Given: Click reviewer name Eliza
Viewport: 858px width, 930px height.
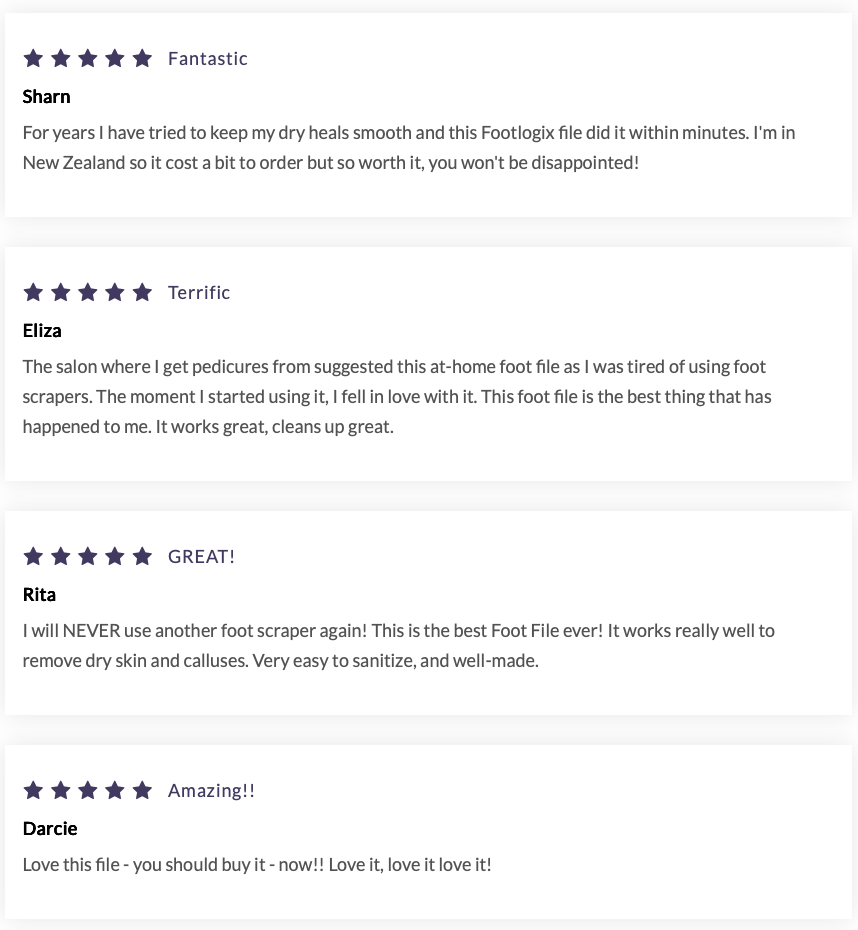Looking at the screenshot, I should (x=42, y=331).
